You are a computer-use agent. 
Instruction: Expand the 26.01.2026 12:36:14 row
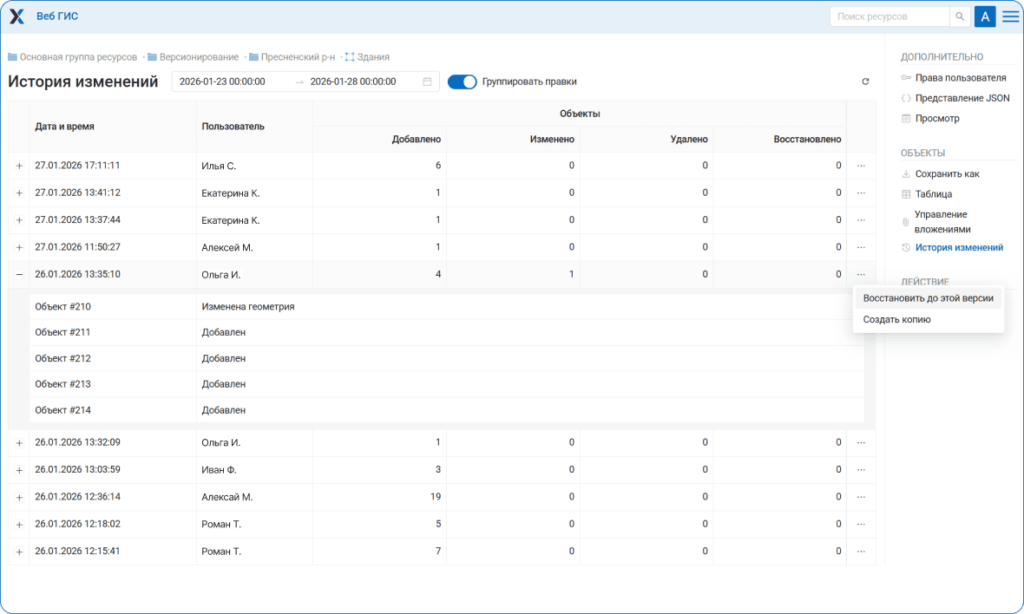coord(19,497)
